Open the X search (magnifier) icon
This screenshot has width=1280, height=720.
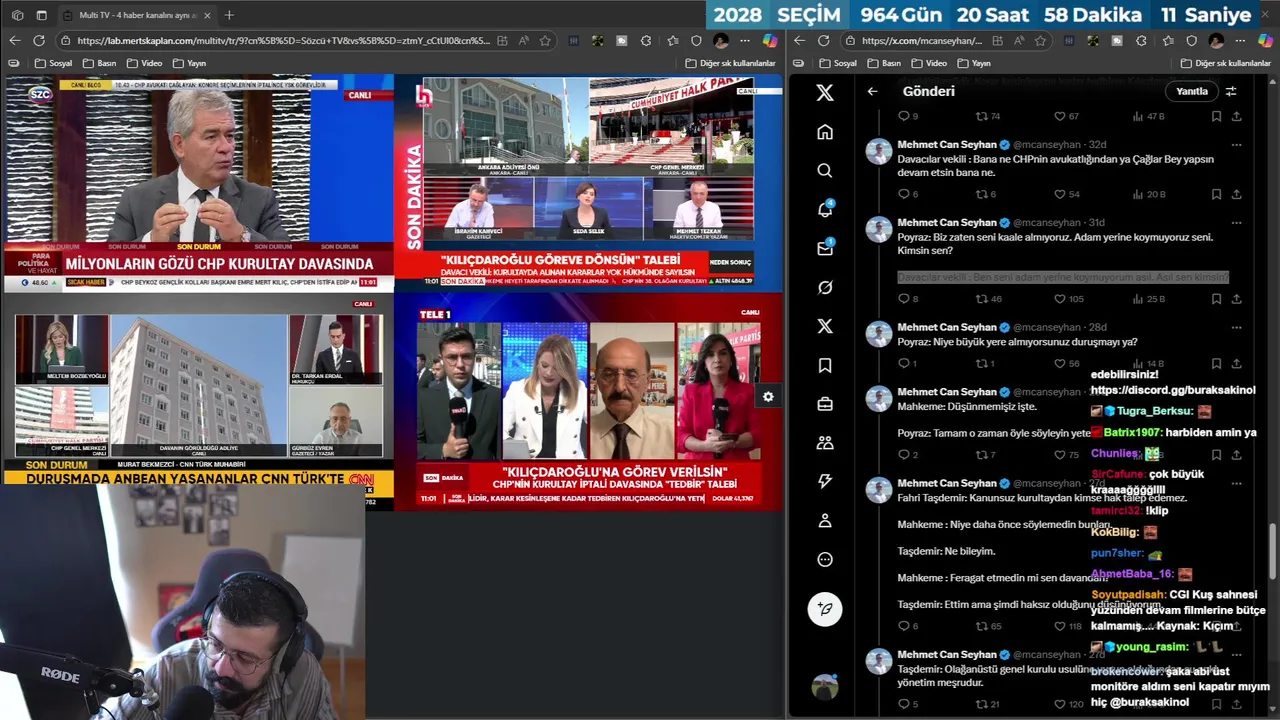825,171
